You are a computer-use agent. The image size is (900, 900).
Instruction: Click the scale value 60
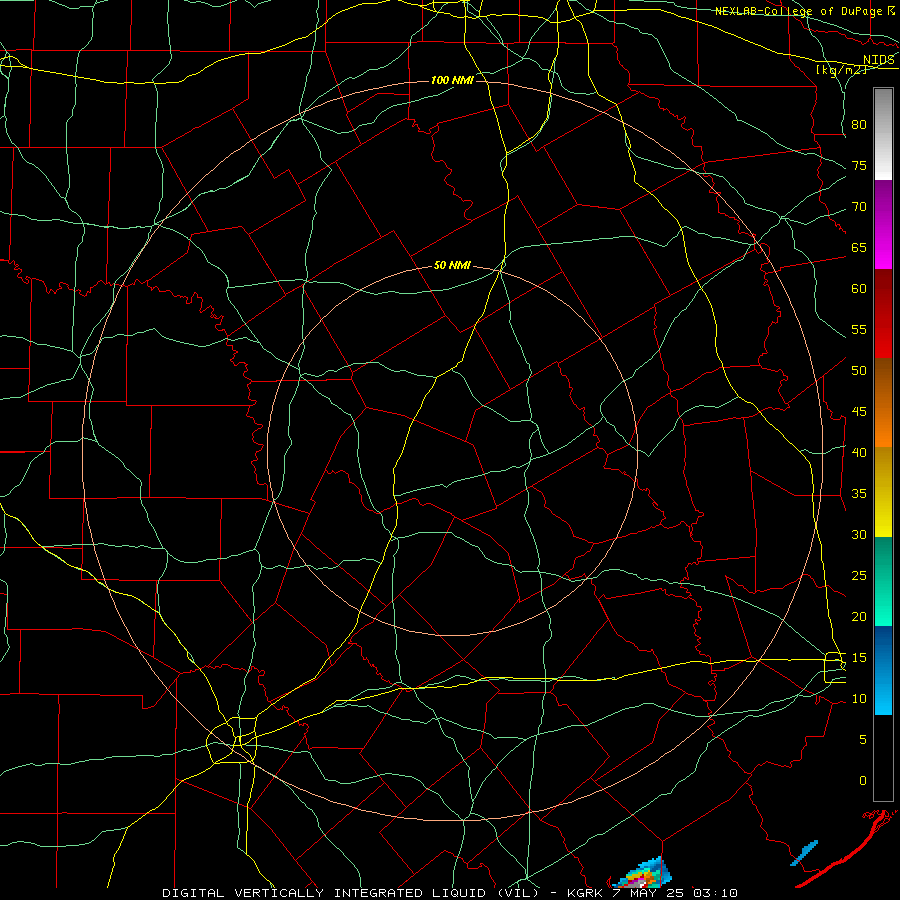859,289
